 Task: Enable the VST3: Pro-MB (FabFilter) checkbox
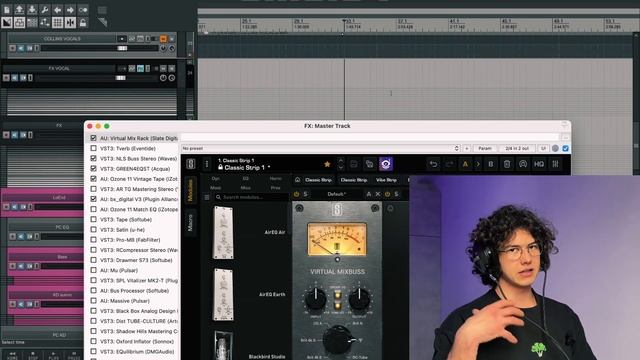click(93, 240)
